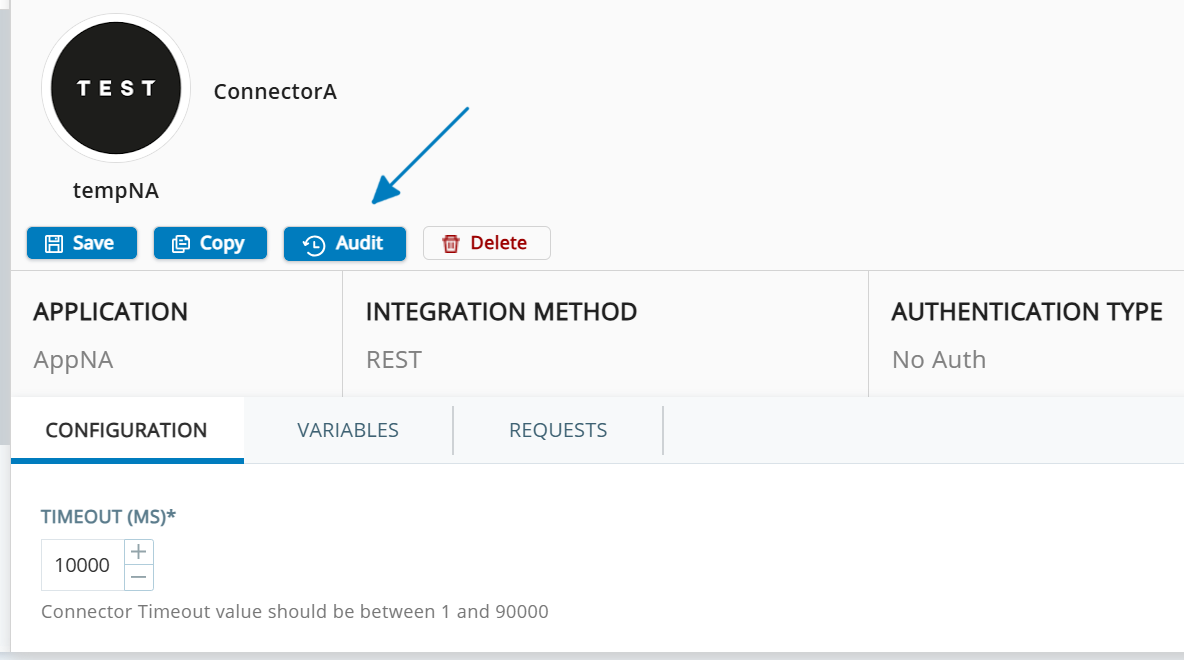Switch to the Configuration tab

point(126,430)
